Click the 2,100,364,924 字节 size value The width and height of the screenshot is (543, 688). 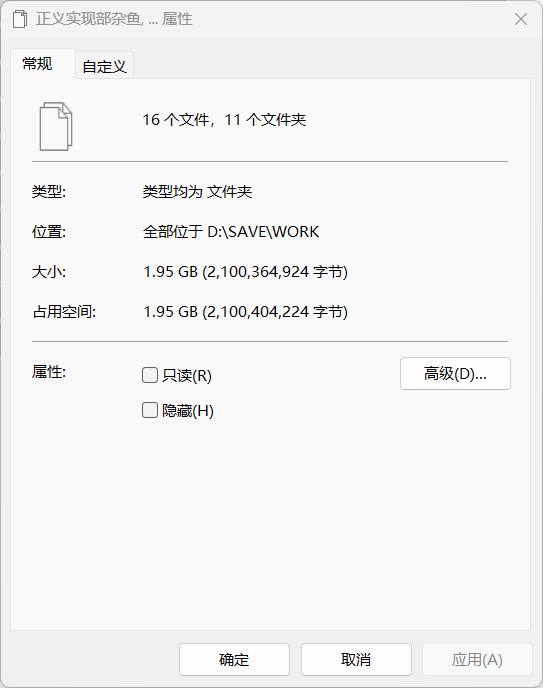pos(277,272)
